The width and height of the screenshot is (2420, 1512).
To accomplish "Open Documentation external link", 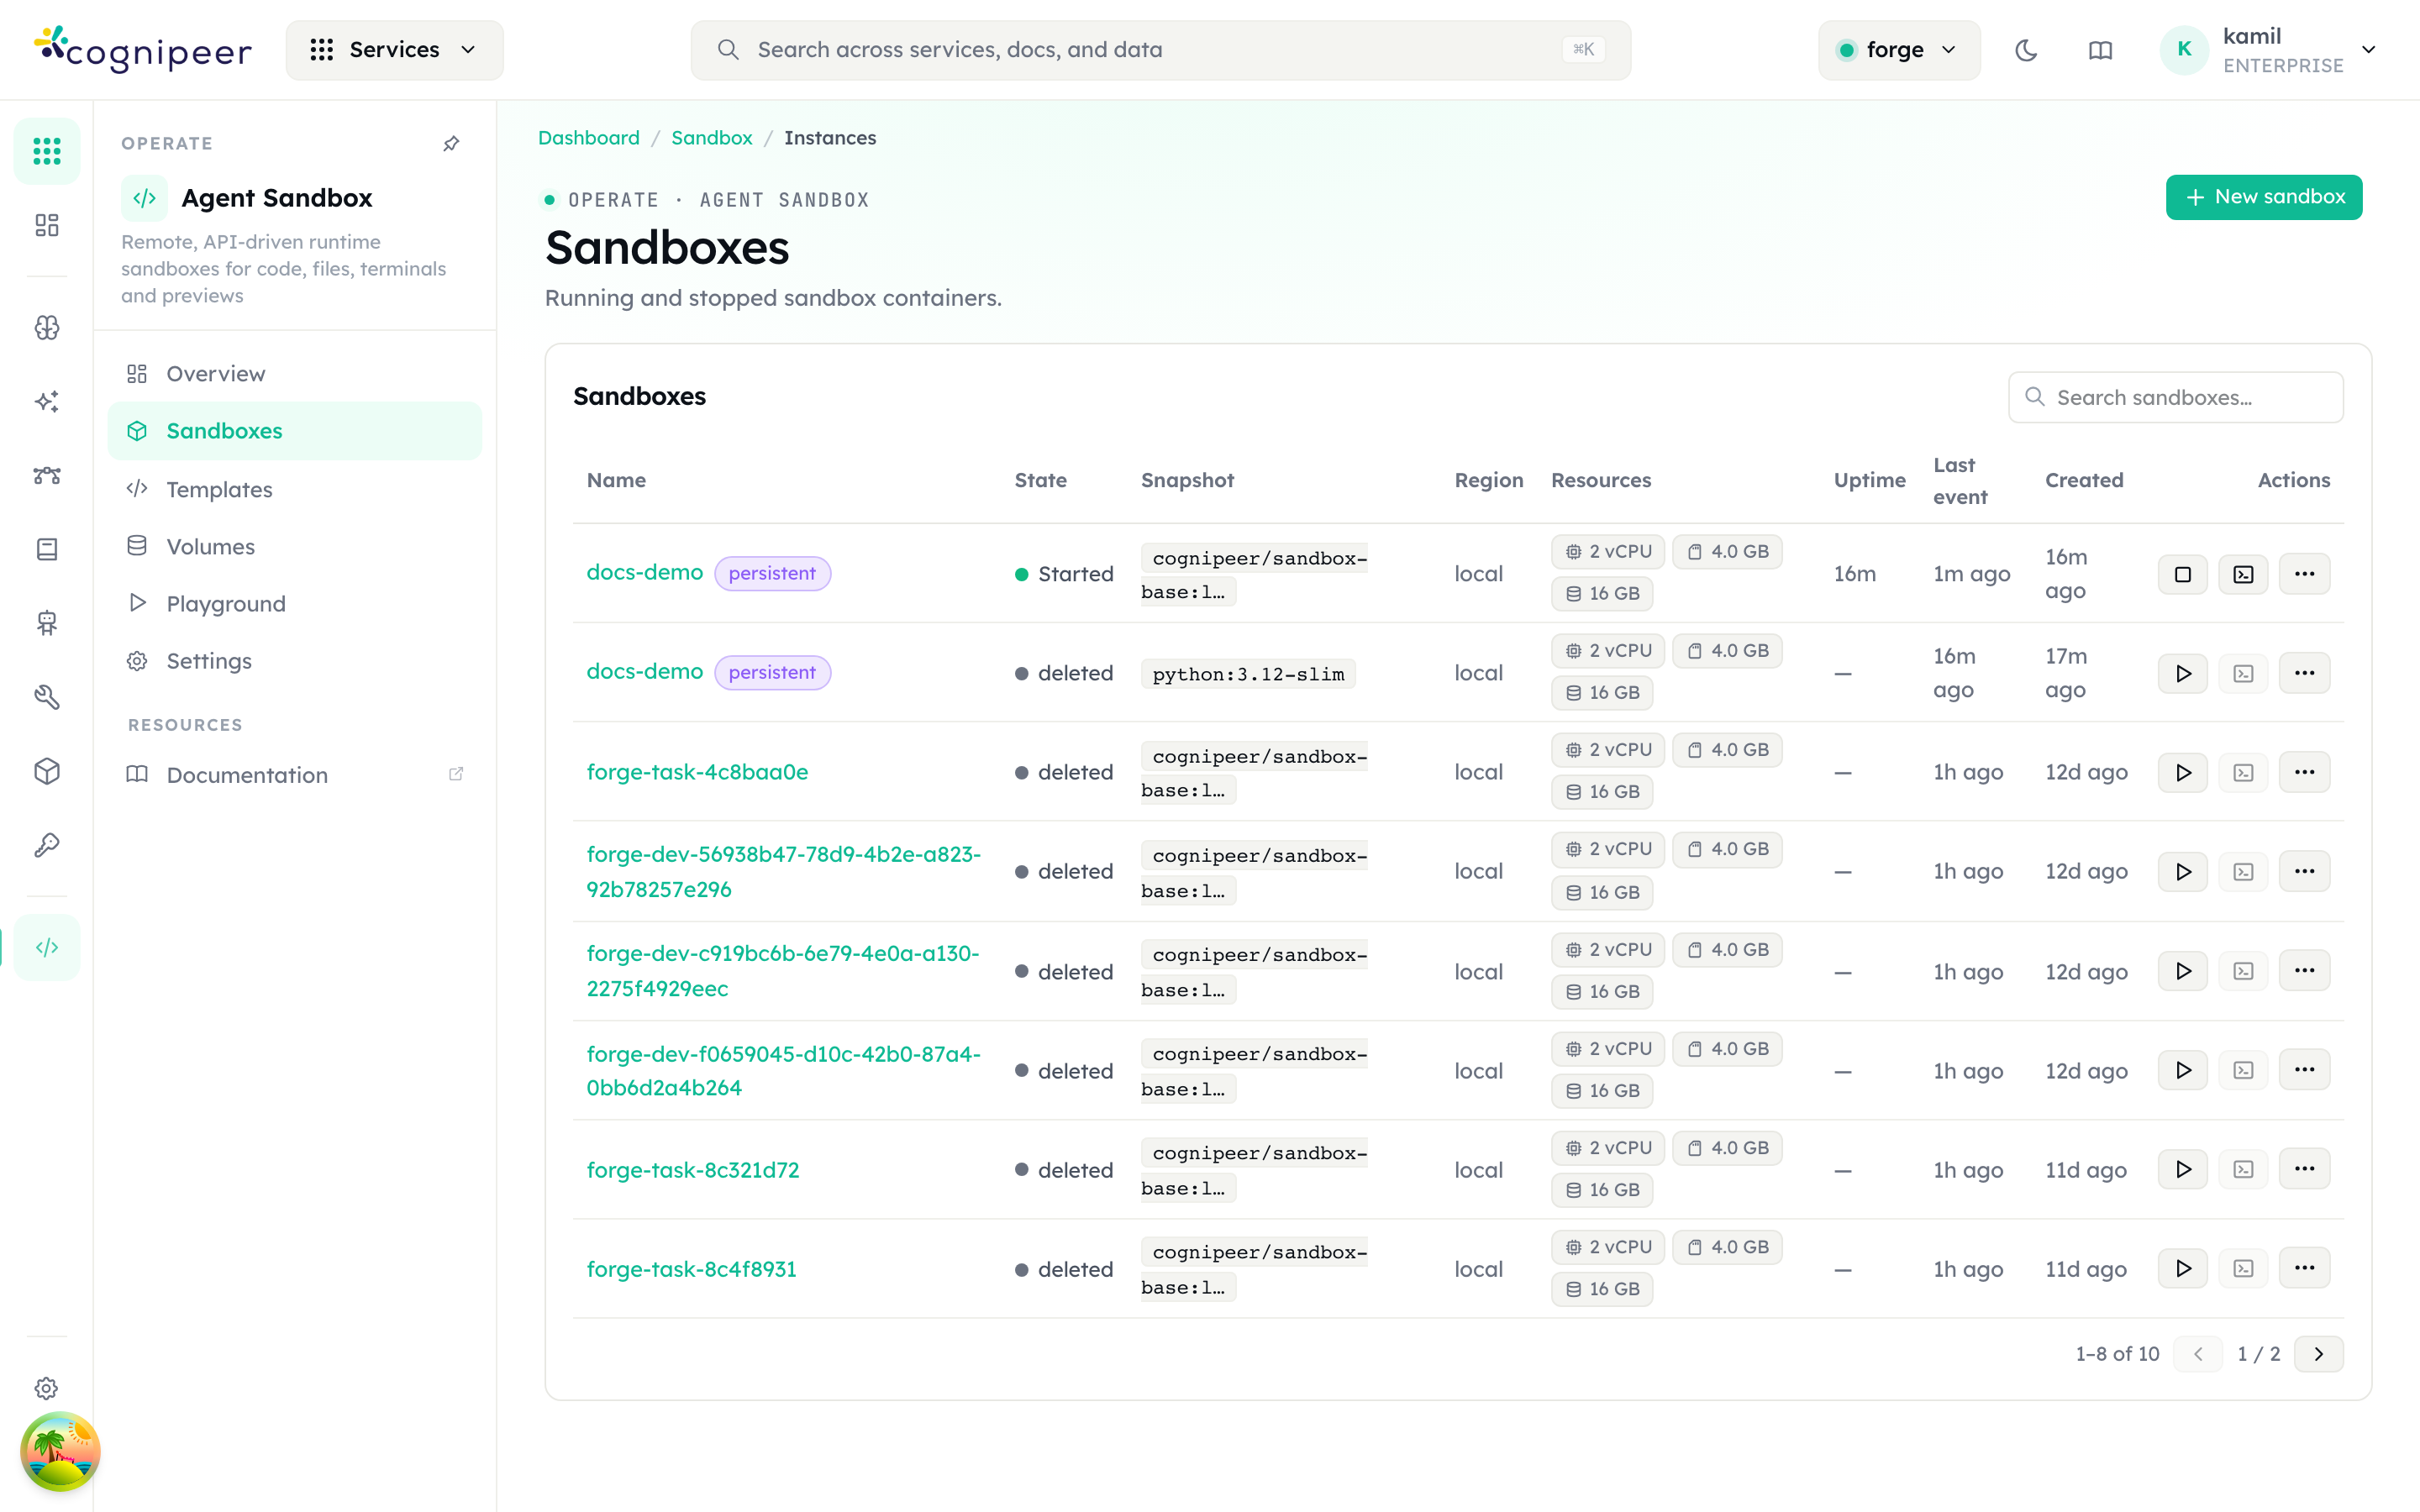I will pos(294,775).
